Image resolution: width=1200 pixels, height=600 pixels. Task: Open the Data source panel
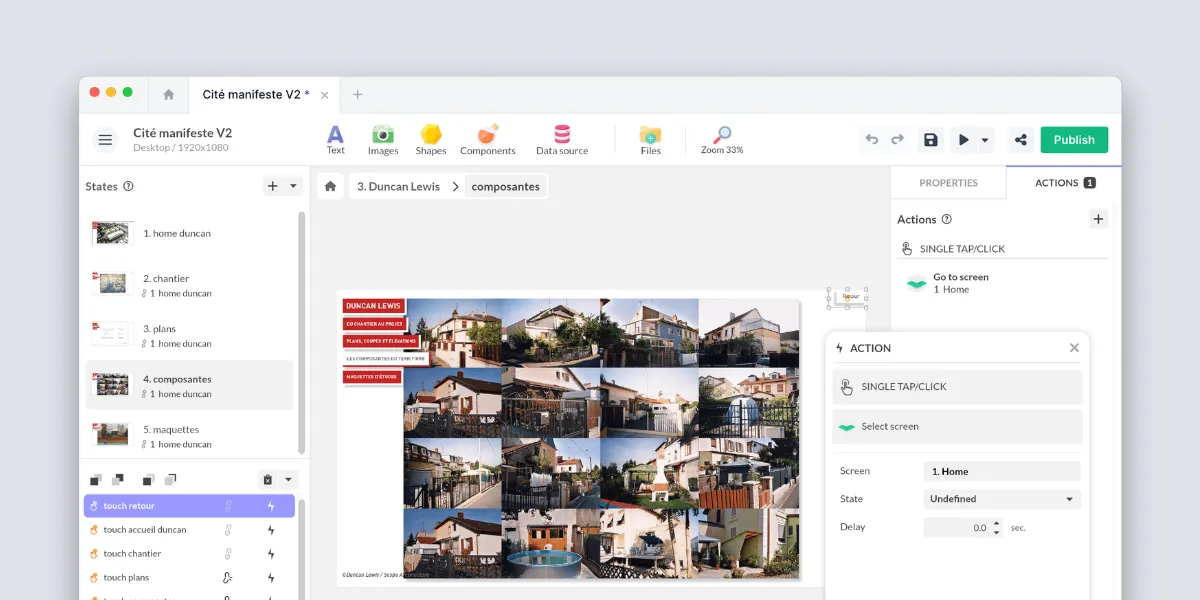[x=562, y=139]
